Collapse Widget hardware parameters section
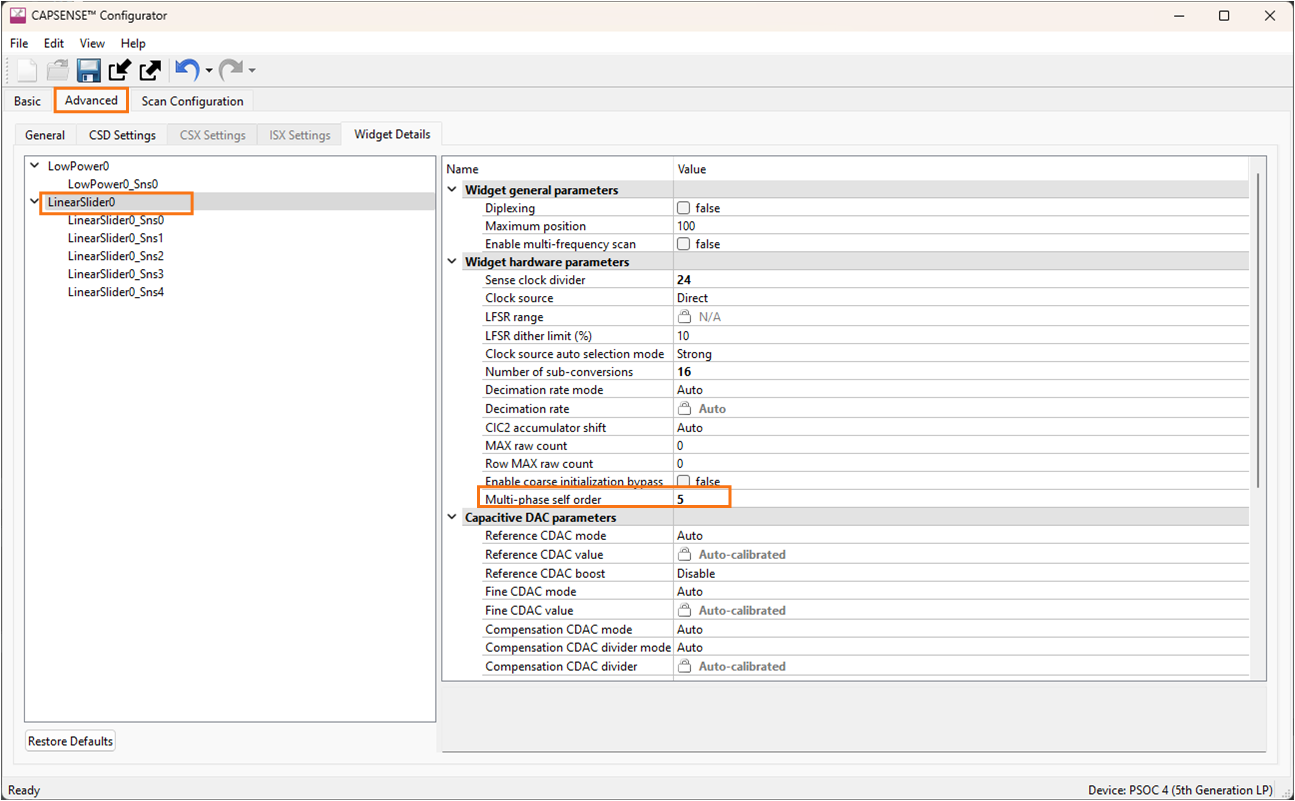 [x=453, y=262]
